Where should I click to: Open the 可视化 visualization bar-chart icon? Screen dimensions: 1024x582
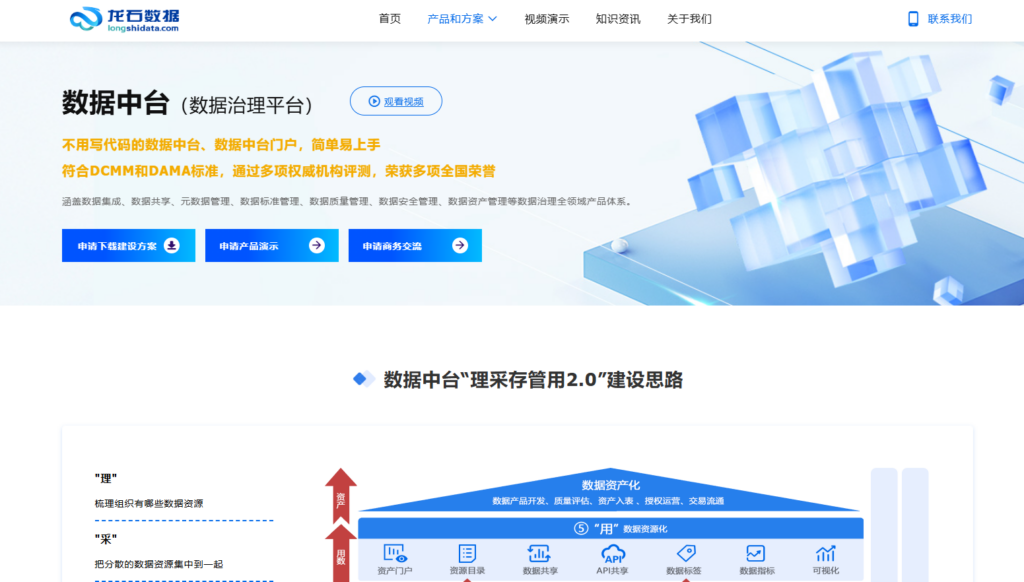pyautogui.click(x=826, y=552)
